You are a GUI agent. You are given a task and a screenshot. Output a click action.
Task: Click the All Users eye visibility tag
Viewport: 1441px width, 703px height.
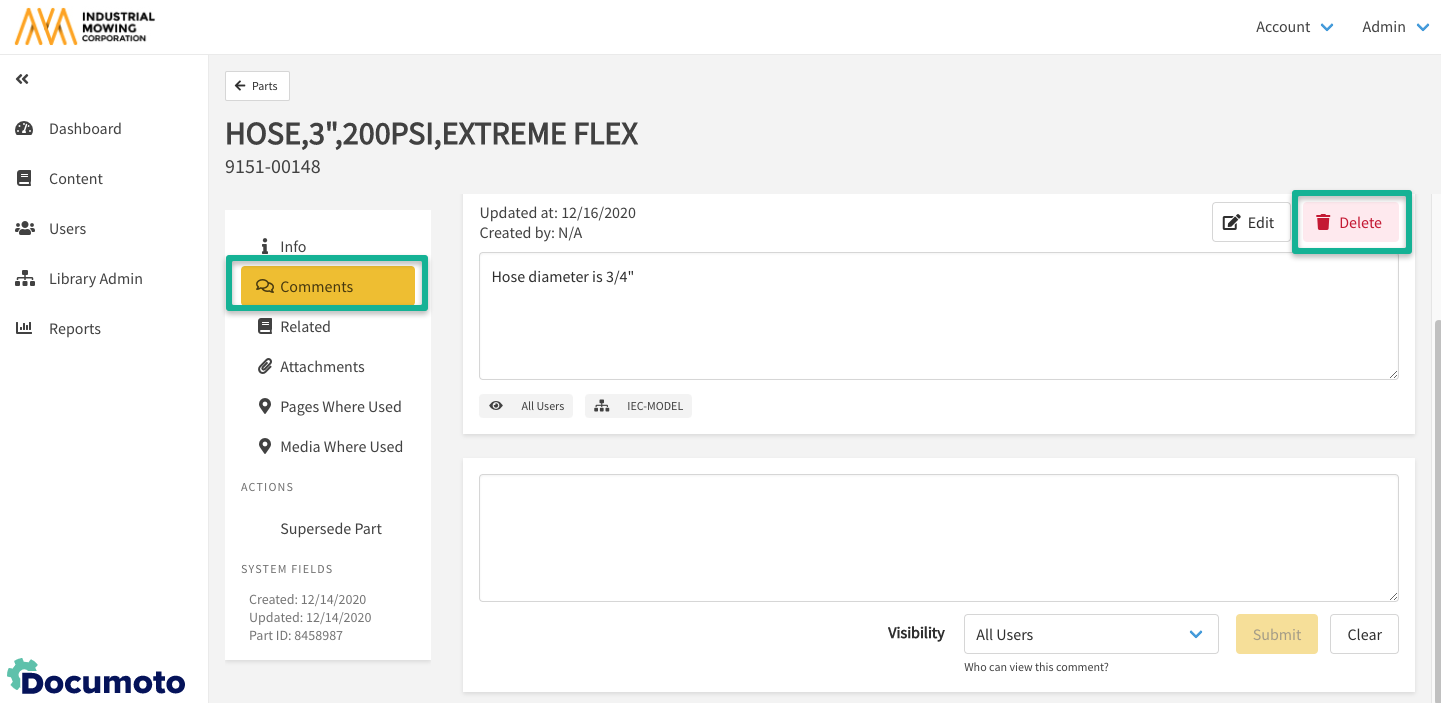(526, 406)
